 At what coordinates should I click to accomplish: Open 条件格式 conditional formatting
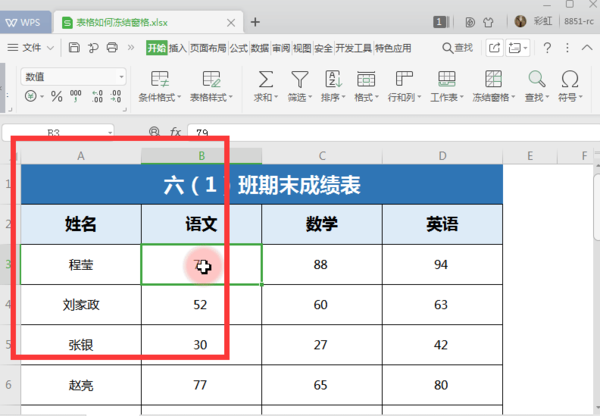(160, 86)
